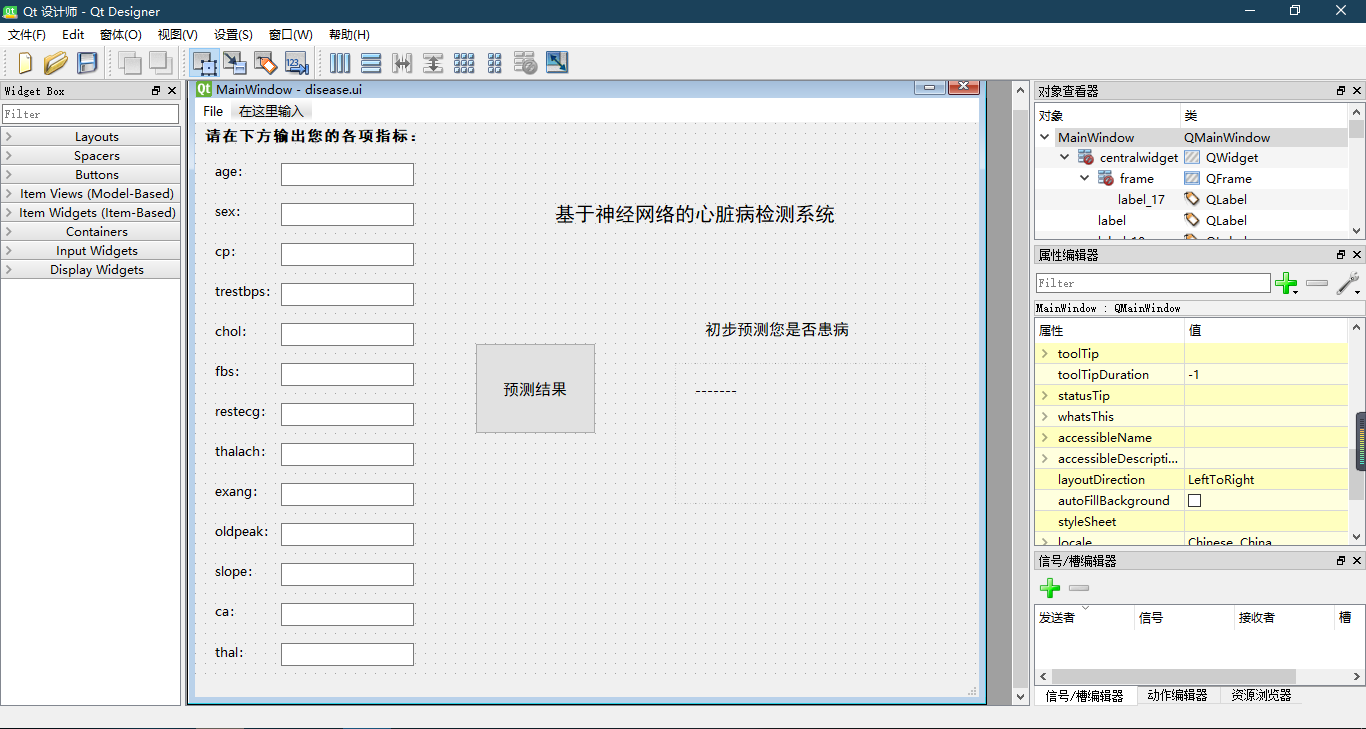Select the layoutDirection property row
The image size is (1366, 729).
coord(1191,480)
